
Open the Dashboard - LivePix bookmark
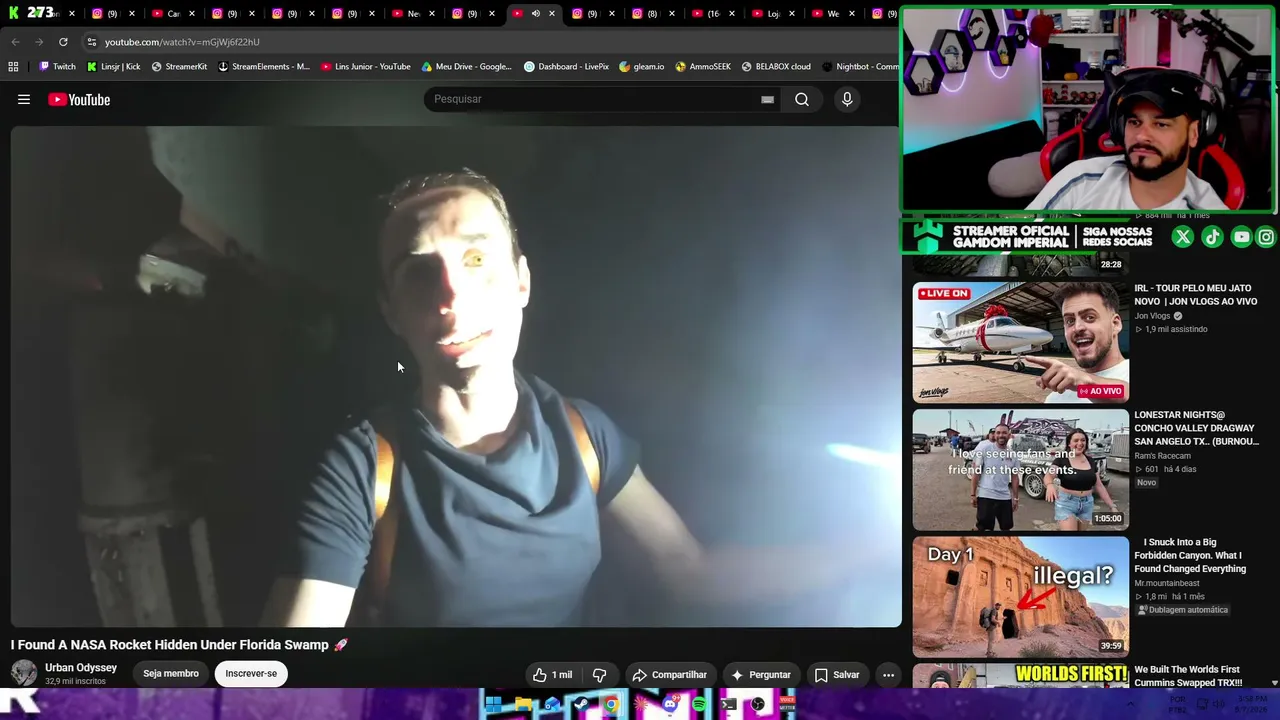(566, 67)
